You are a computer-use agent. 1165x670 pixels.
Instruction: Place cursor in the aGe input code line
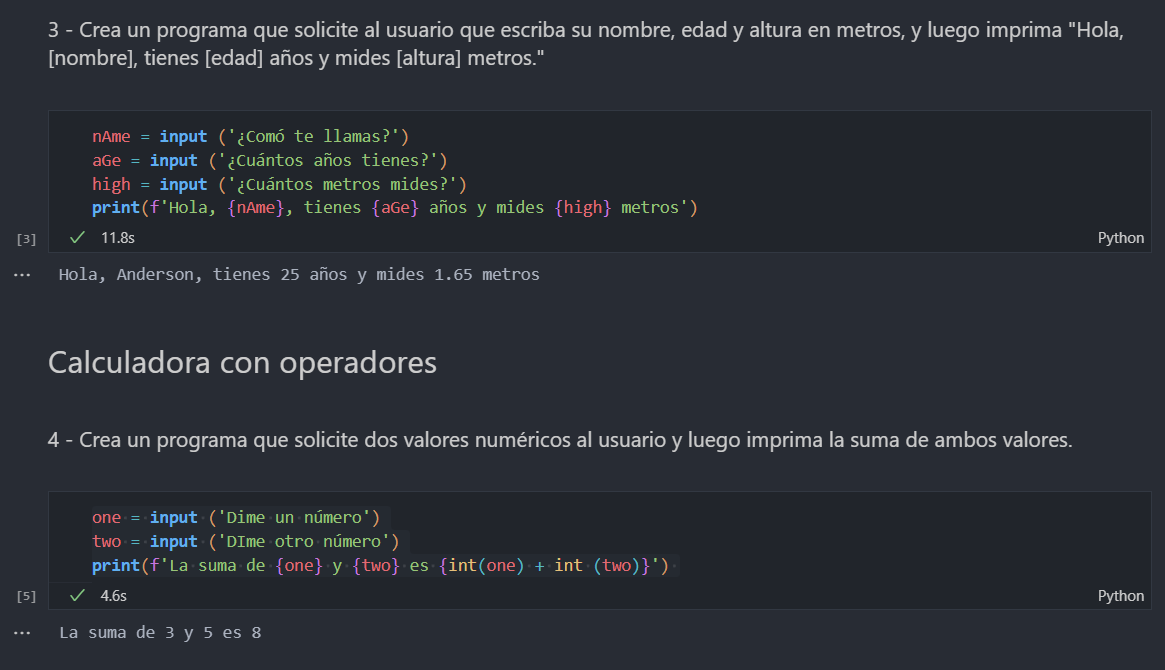[270, 160]
